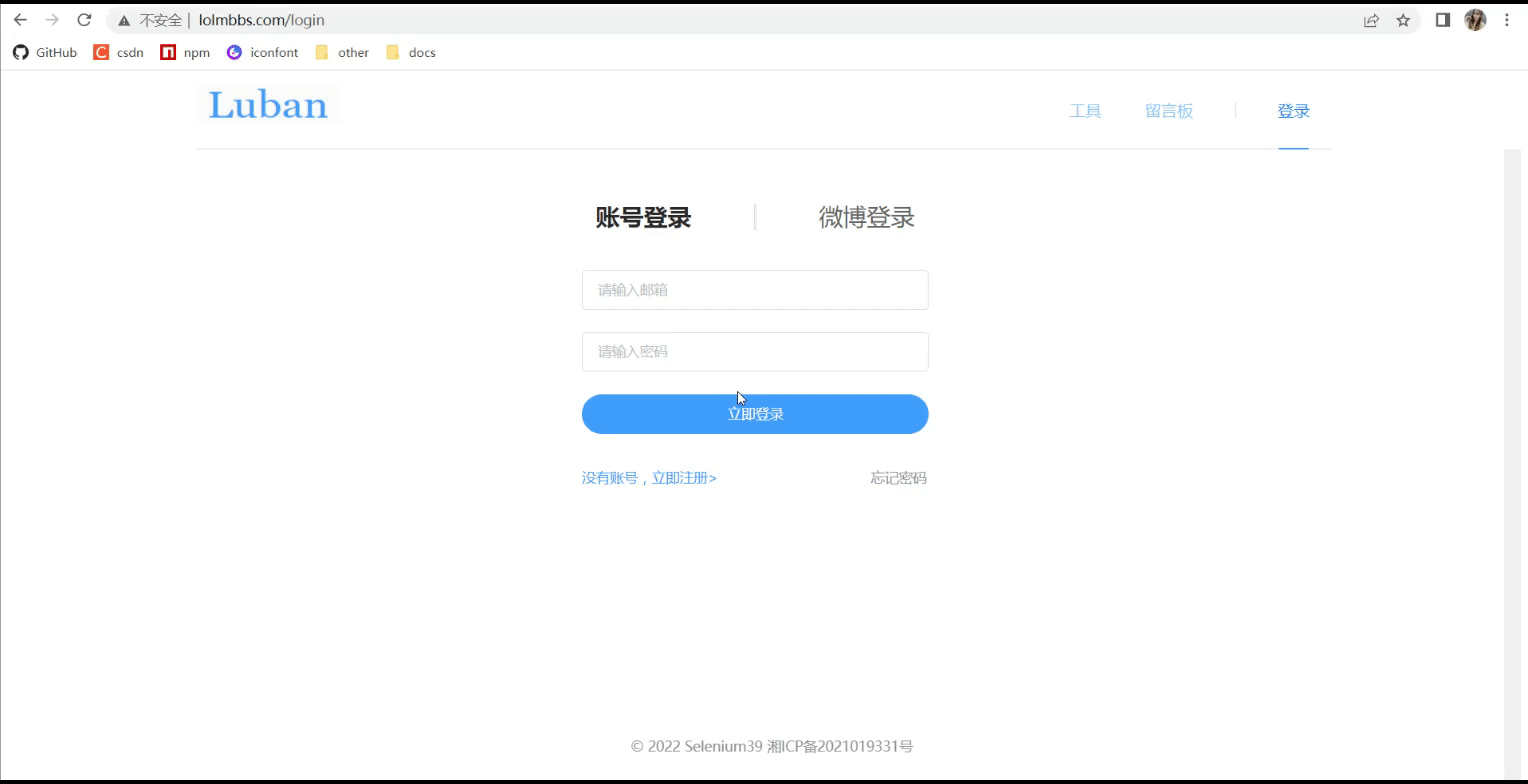
Task: Expand the 'docs' bookmarks folder
Action: (x=410, y=52)
